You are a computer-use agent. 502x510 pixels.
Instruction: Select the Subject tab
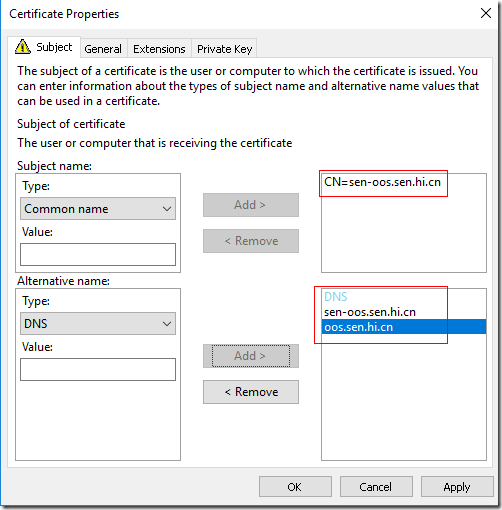(x=44, y=47)
